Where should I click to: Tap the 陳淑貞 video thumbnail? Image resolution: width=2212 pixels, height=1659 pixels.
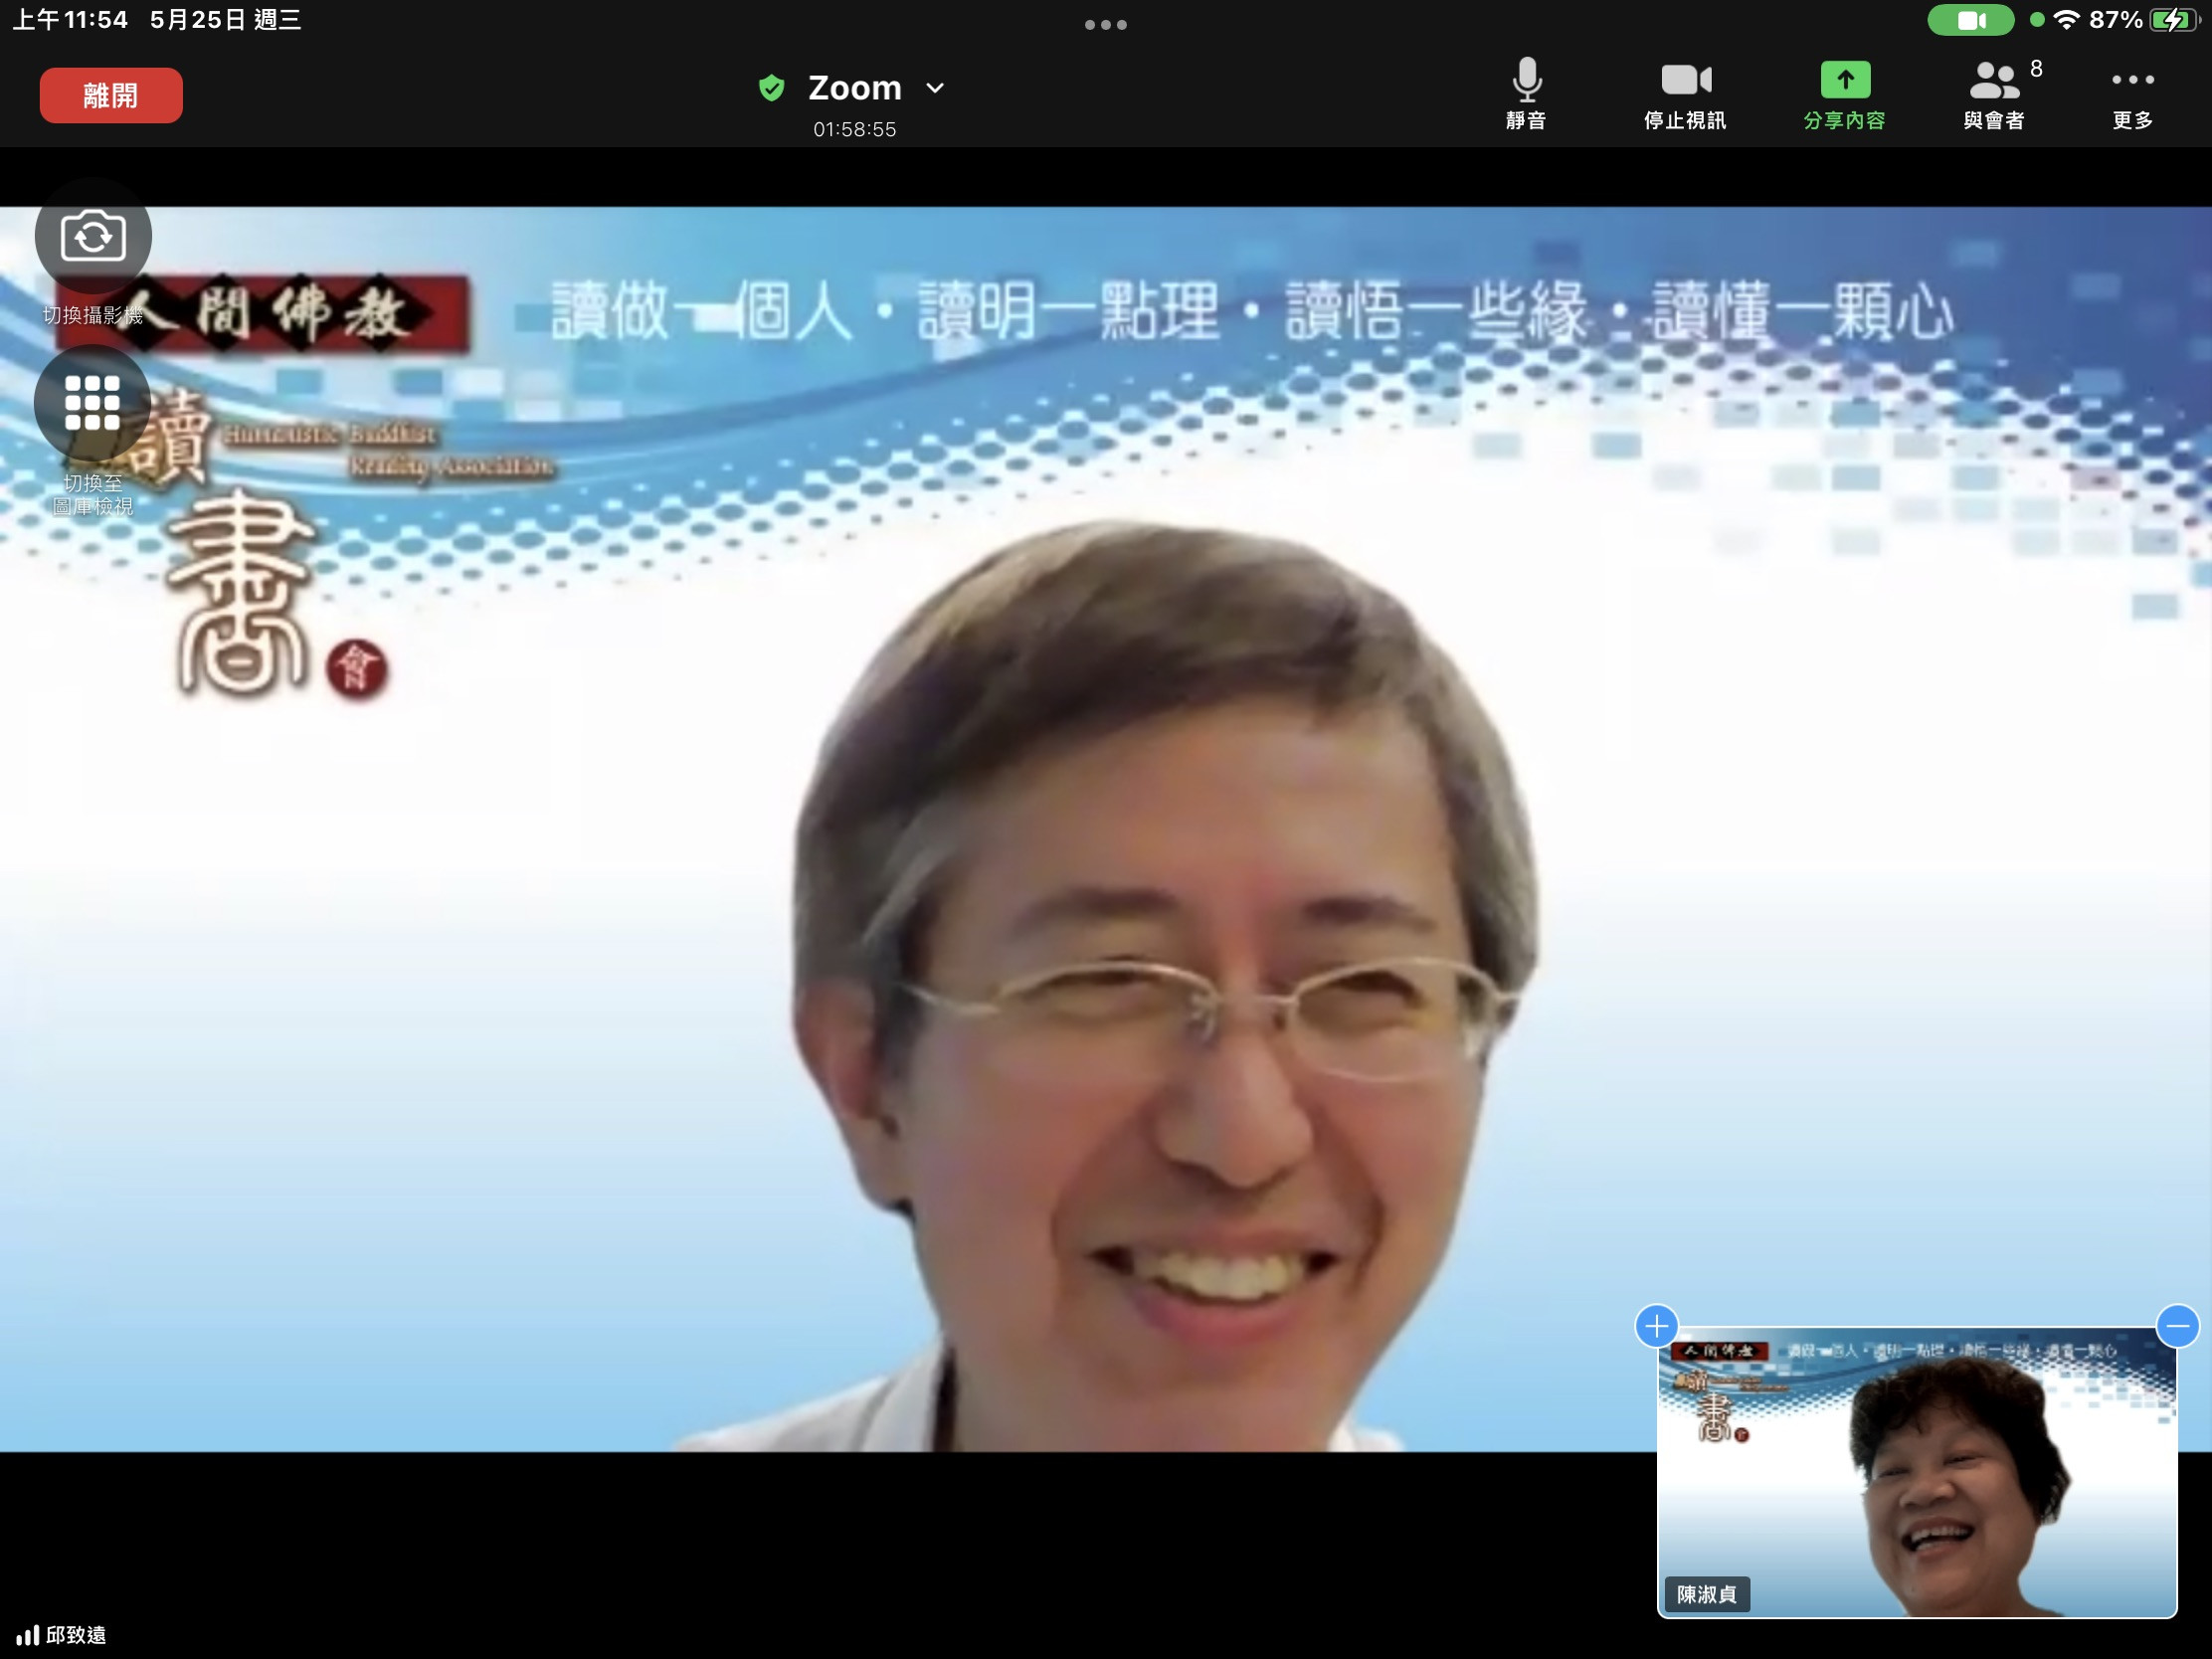click(1915, 1475)
